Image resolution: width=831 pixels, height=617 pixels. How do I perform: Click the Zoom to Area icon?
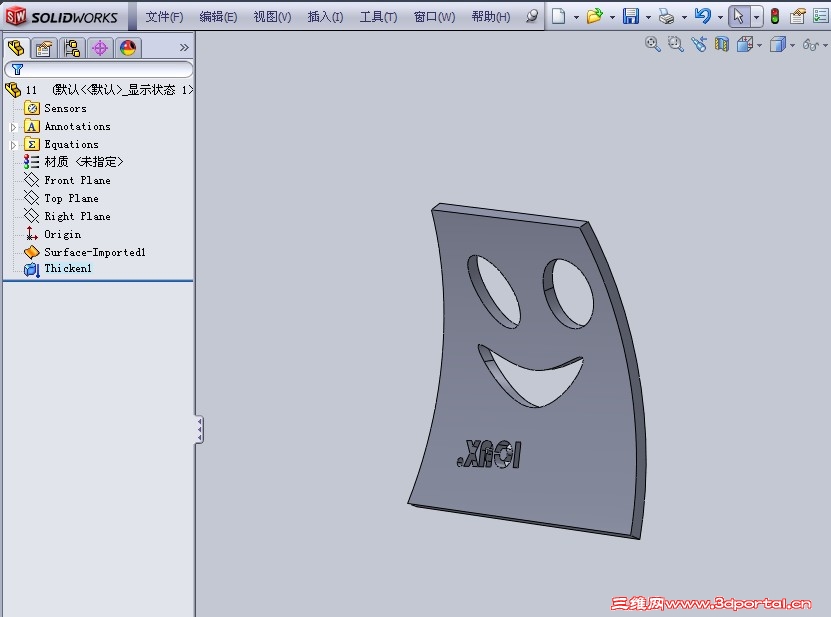[675, 45]
